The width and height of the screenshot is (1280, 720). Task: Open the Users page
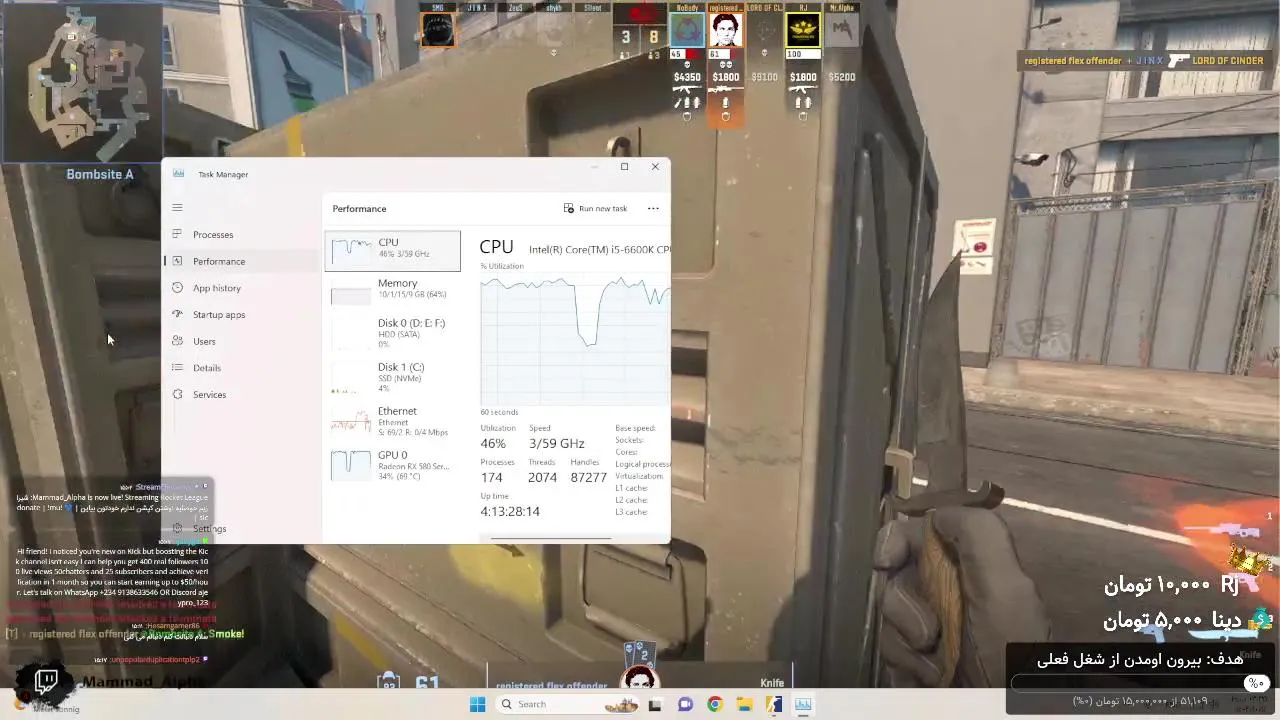pyautogui.click(x=240, y=341)
